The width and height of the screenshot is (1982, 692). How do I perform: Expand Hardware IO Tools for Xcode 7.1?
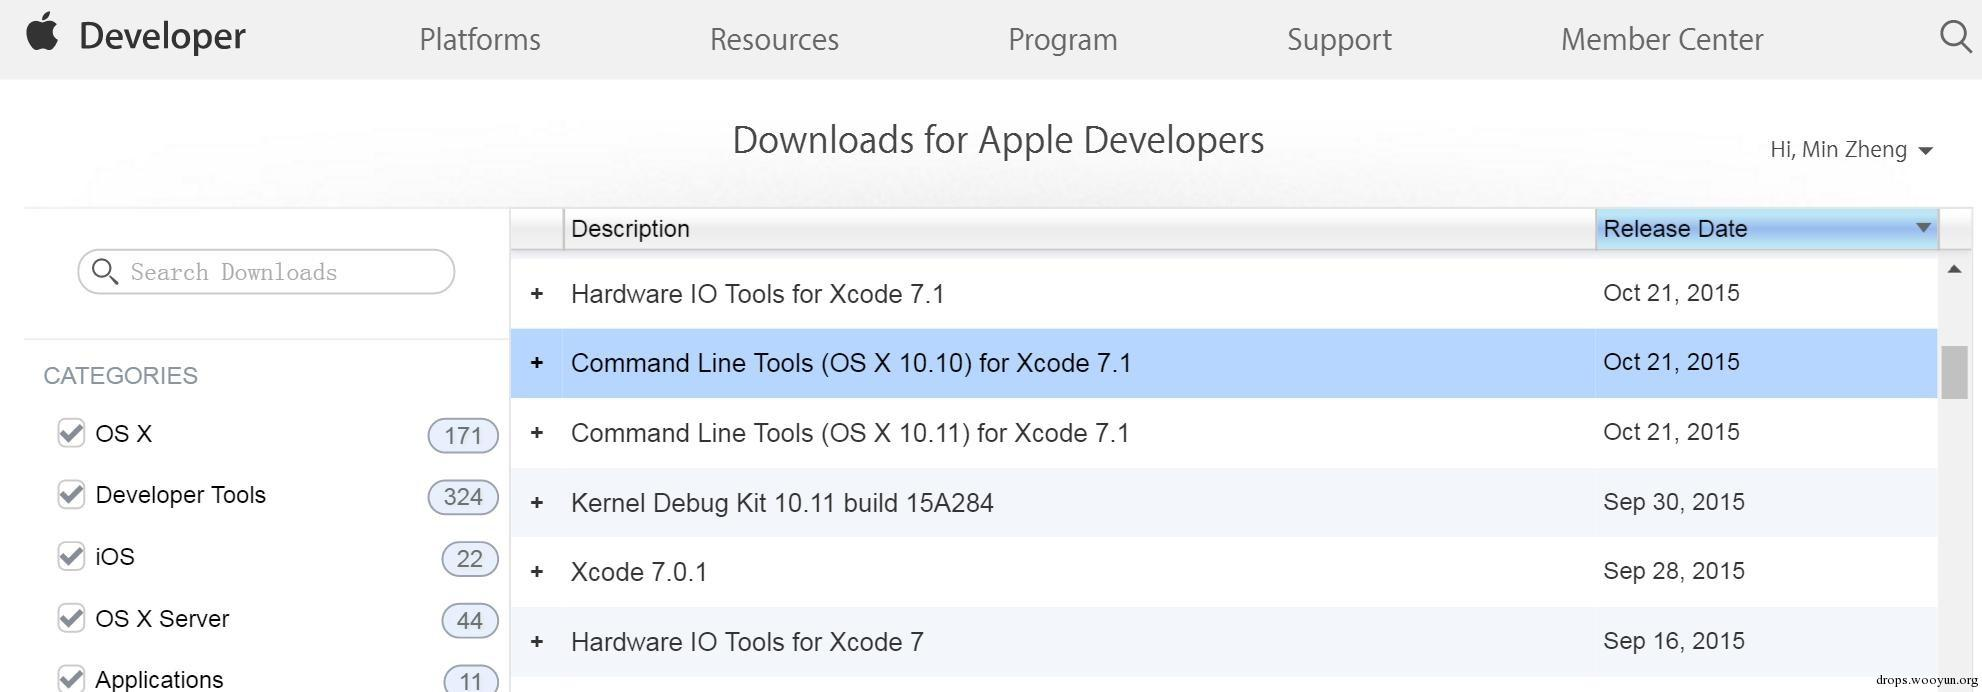537,293
